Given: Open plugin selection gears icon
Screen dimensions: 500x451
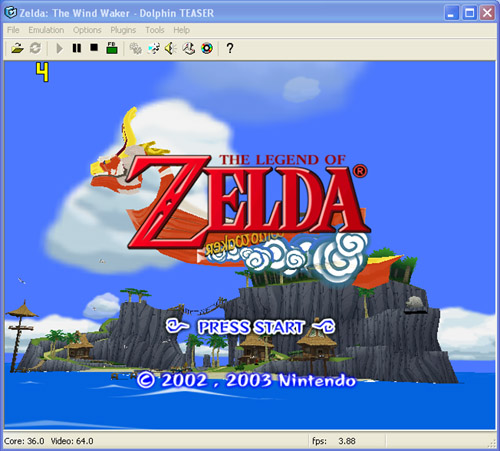Looking at the screenshot, I should [x=135, y=49].
